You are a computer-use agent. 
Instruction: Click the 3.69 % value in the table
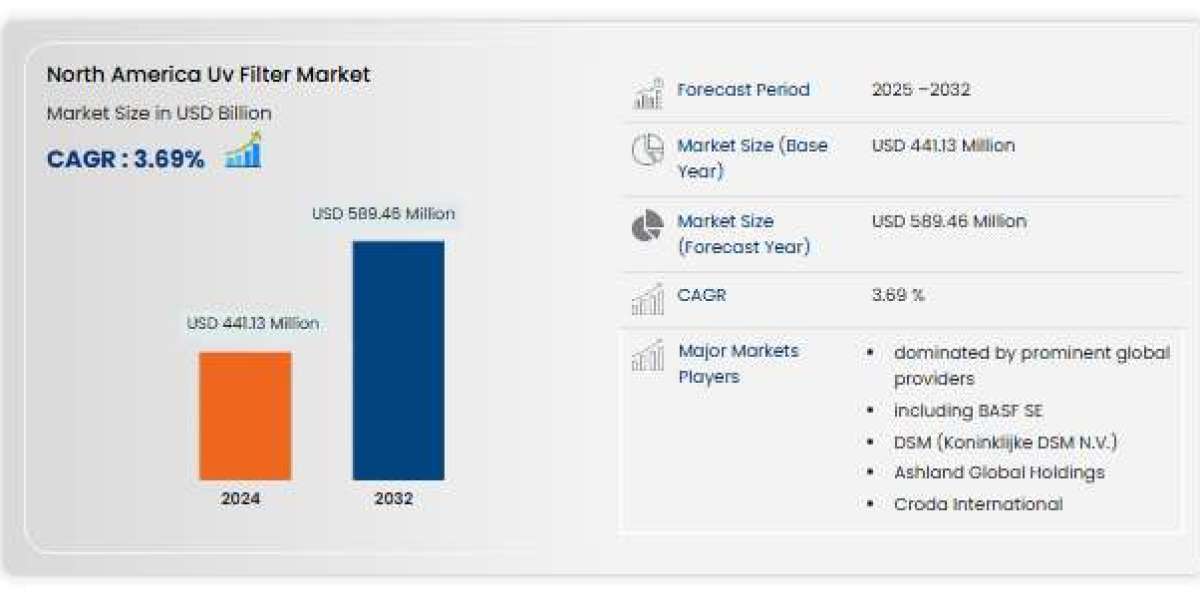point(898,295)
